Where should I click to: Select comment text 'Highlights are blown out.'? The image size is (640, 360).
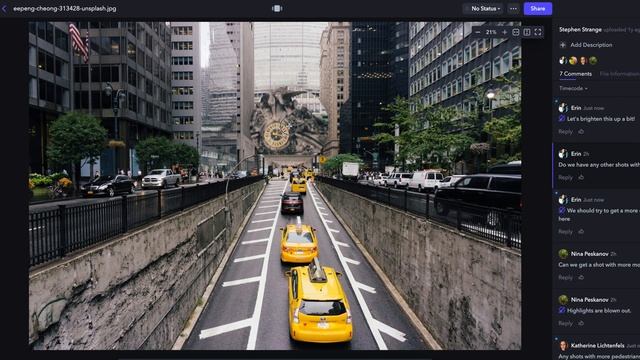coord(599,311)
